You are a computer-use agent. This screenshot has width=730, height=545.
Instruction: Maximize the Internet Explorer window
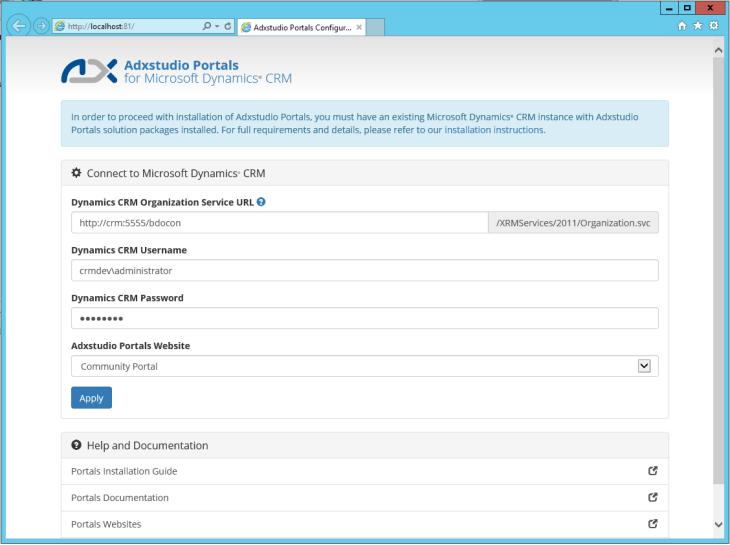[687, 8]
